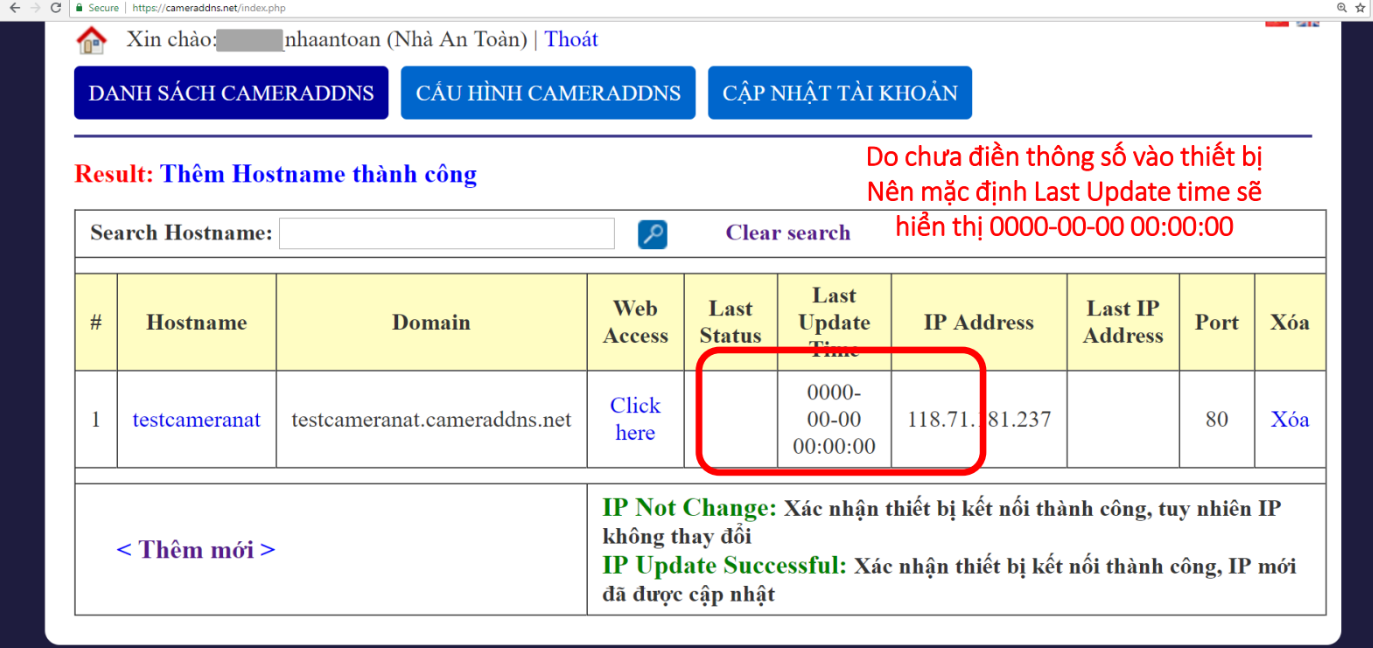Go to CẬP NHẬT TÀI KHOẢN
The width and height of the screenshot is (1373, 648).
click(839, 93)
